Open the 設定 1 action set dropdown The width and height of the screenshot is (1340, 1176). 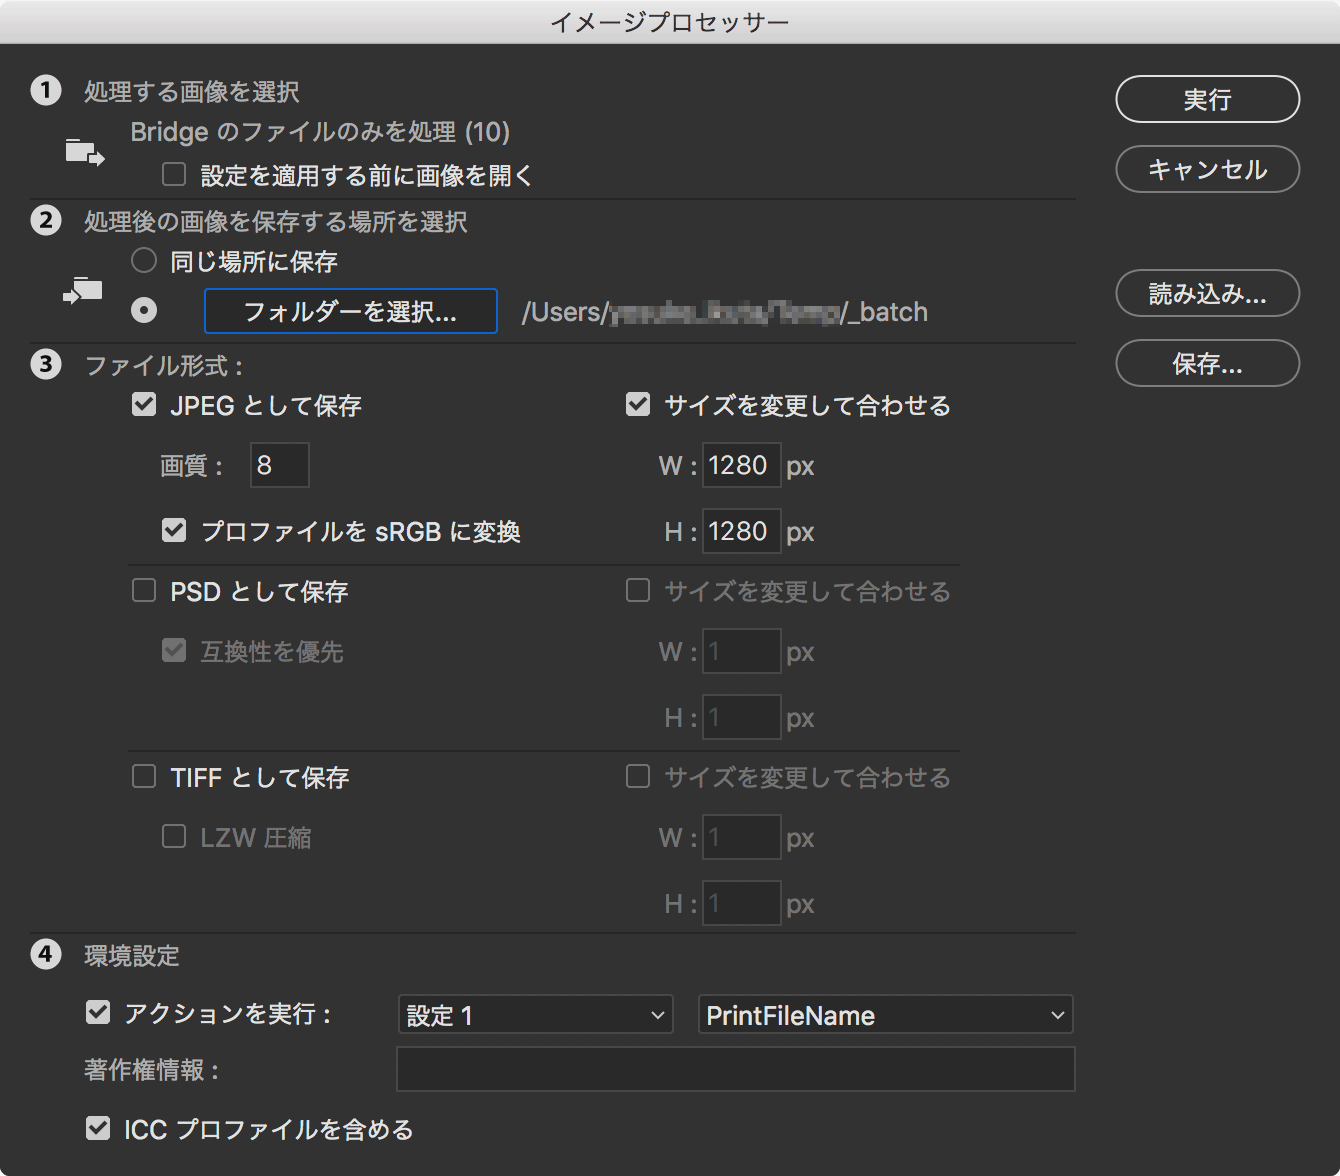click(x=535, y=1015)
